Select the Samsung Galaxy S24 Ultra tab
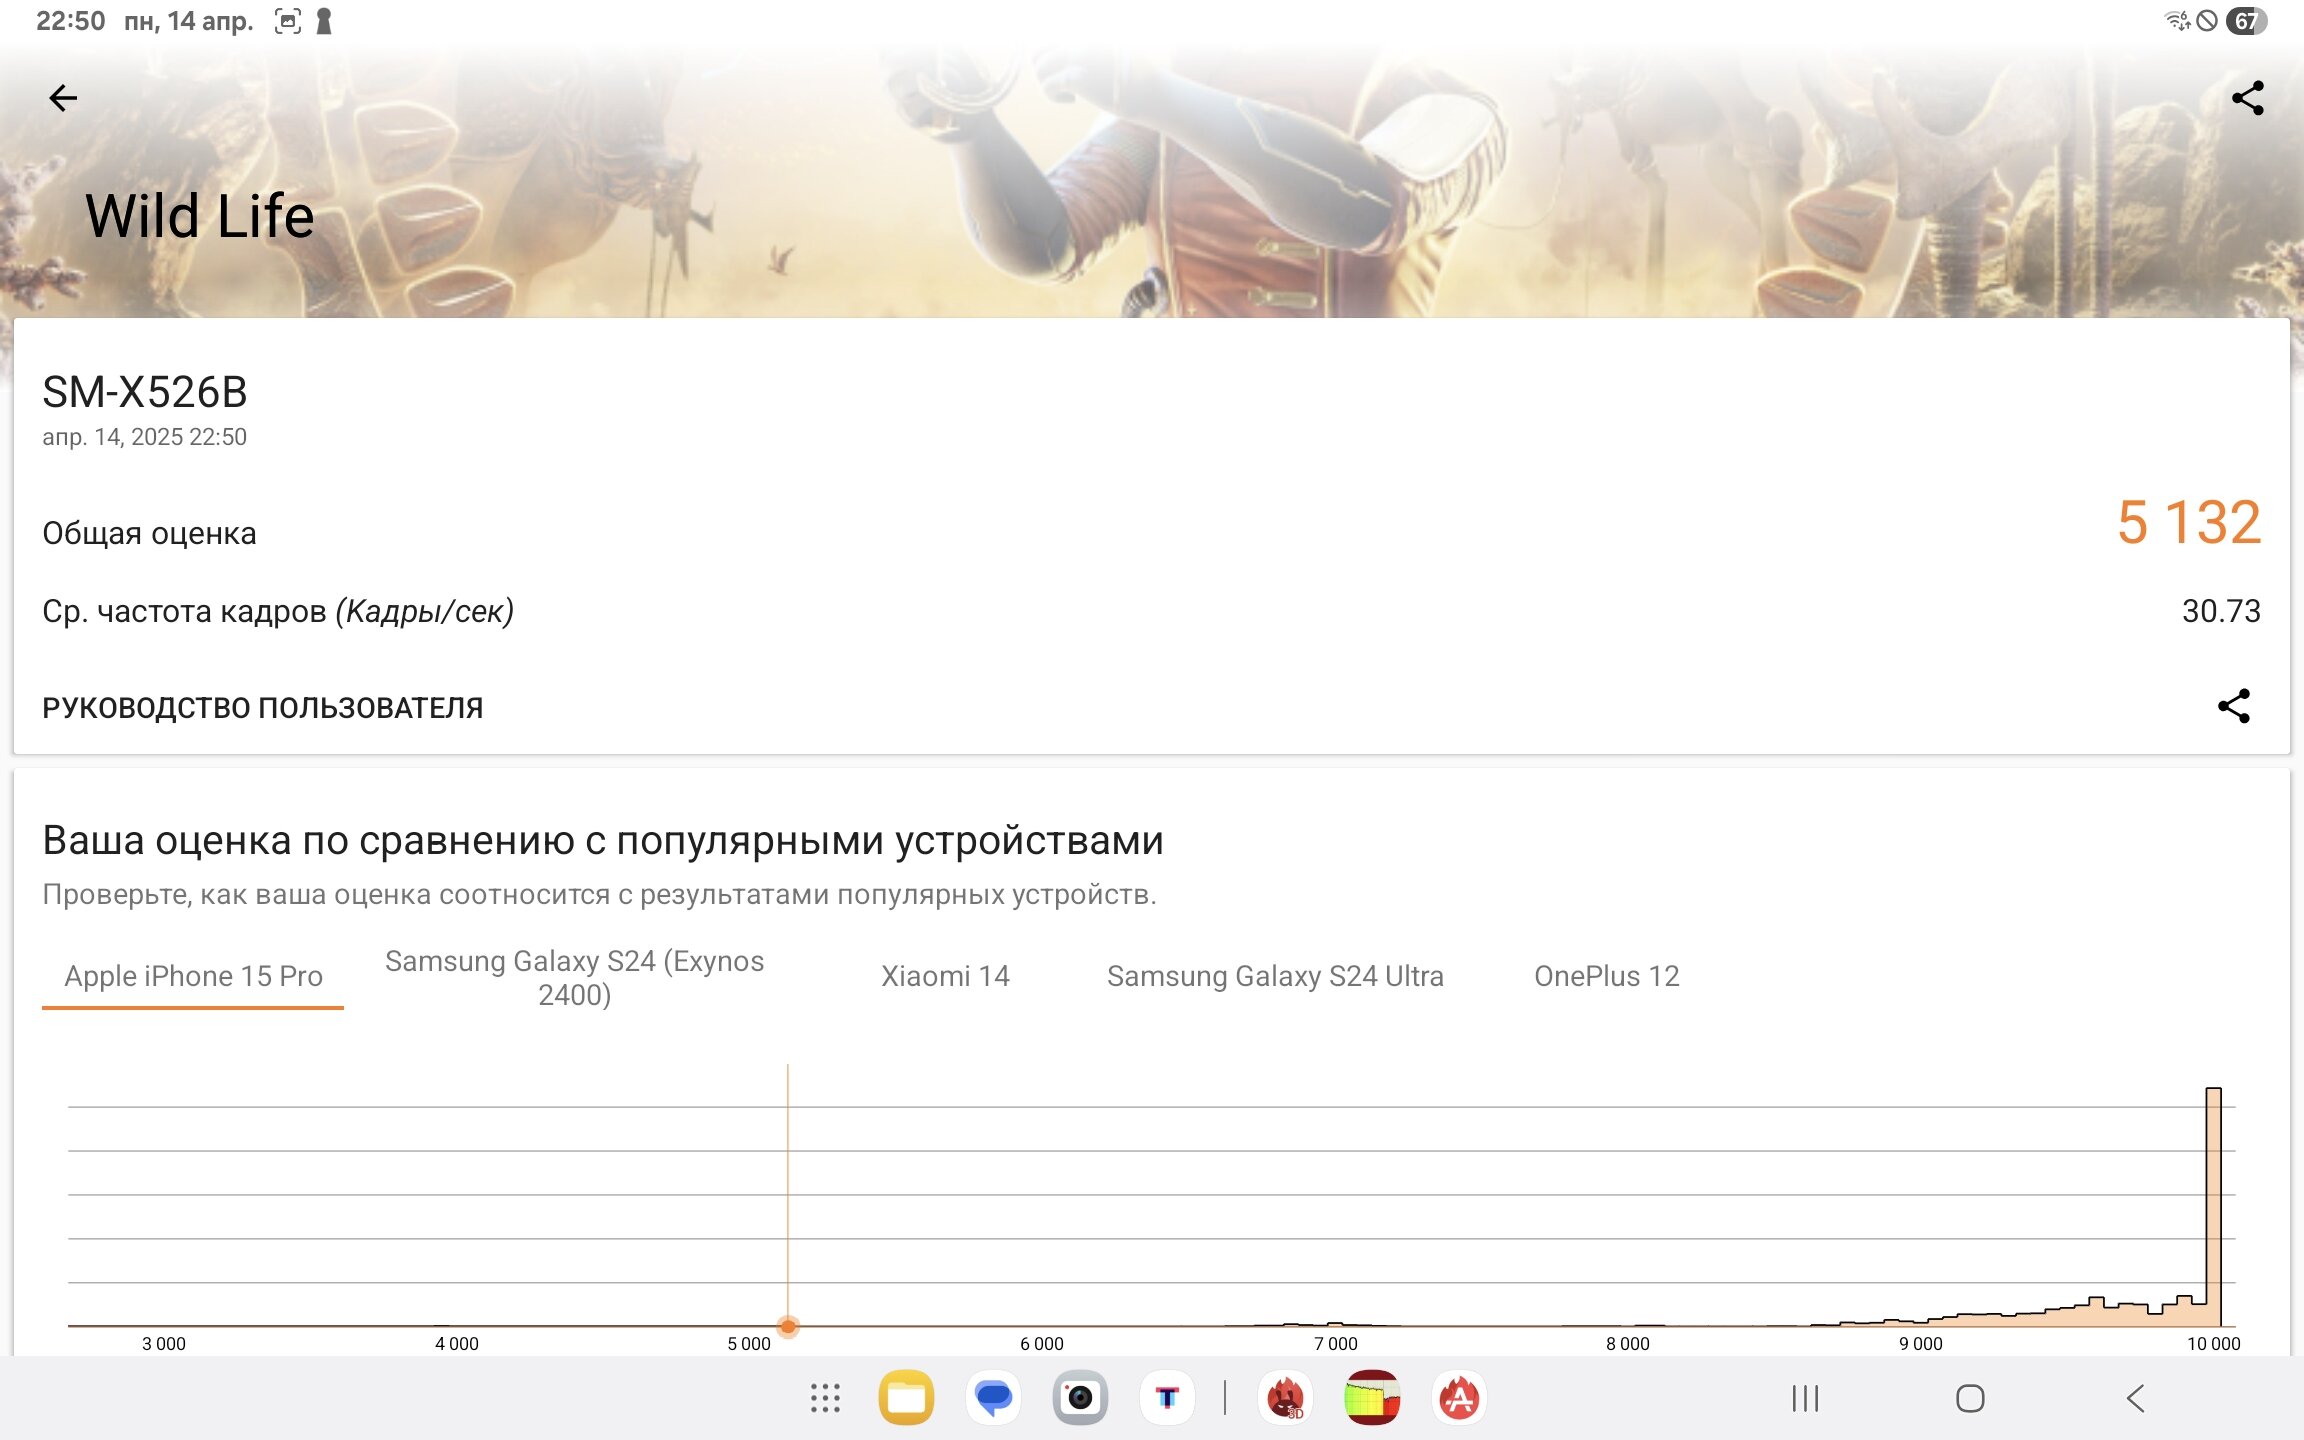2304x1440 pixels. coord(1275,976)
